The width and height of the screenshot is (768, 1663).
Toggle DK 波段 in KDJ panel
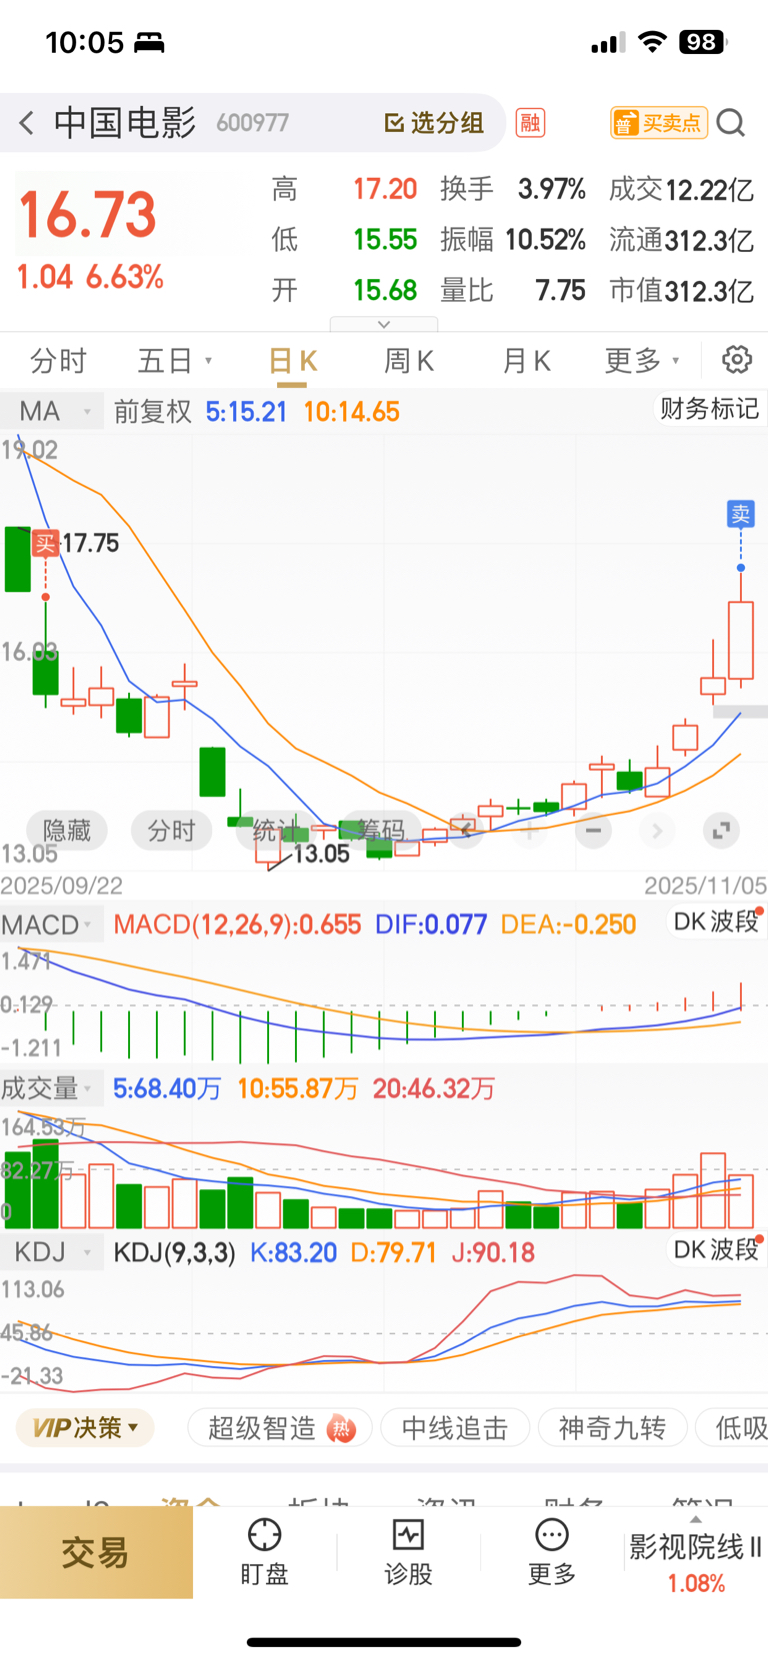tap(716, 1249)
